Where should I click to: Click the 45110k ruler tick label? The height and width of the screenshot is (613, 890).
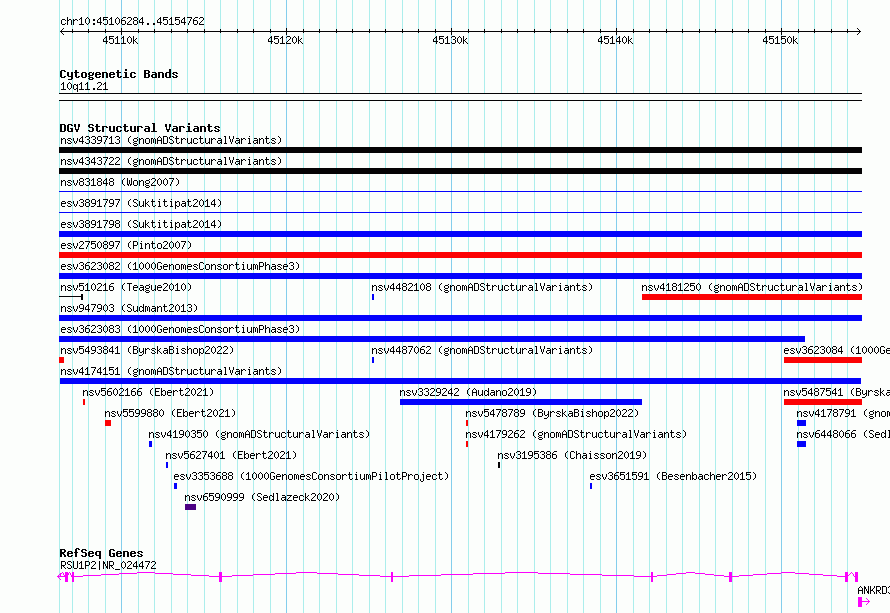(120, 40)
